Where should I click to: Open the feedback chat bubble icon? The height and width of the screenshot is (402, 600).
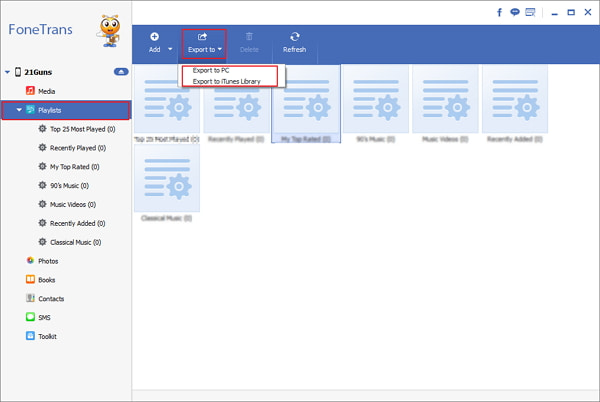(x=515, y=12)
